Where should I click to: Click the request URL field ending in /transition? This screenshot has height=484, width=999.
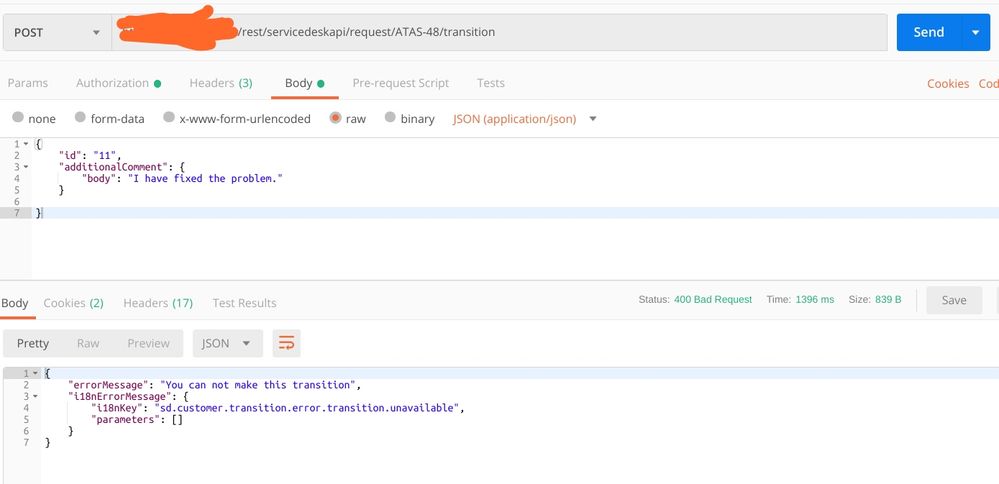click(499, 32)
